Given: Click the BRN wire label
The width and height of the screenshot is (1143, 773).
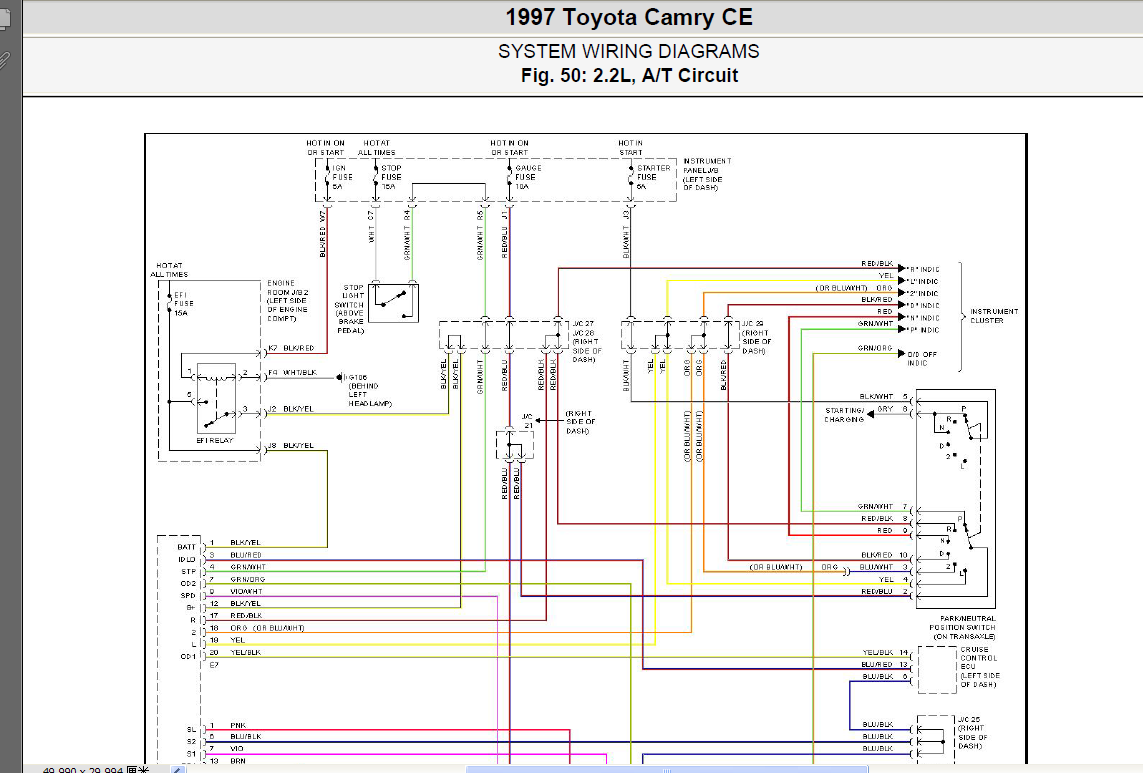Looking at the screenshot, I should point(238,761).
